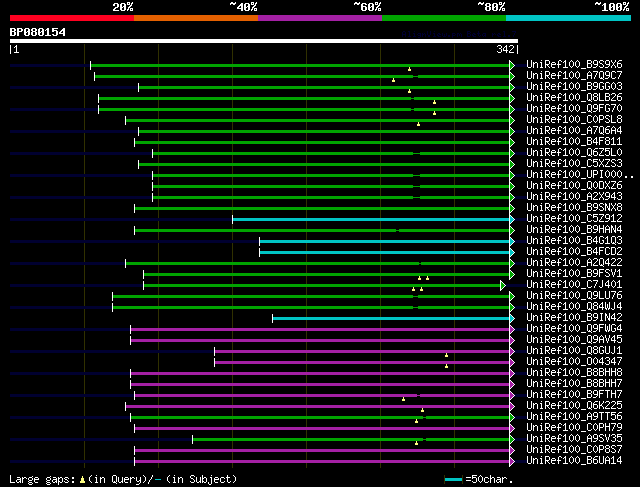This screenshot has height=487, width=640.
Task: Select the UniRef100_Q9LU76 label
Action: tap(574, 296)
